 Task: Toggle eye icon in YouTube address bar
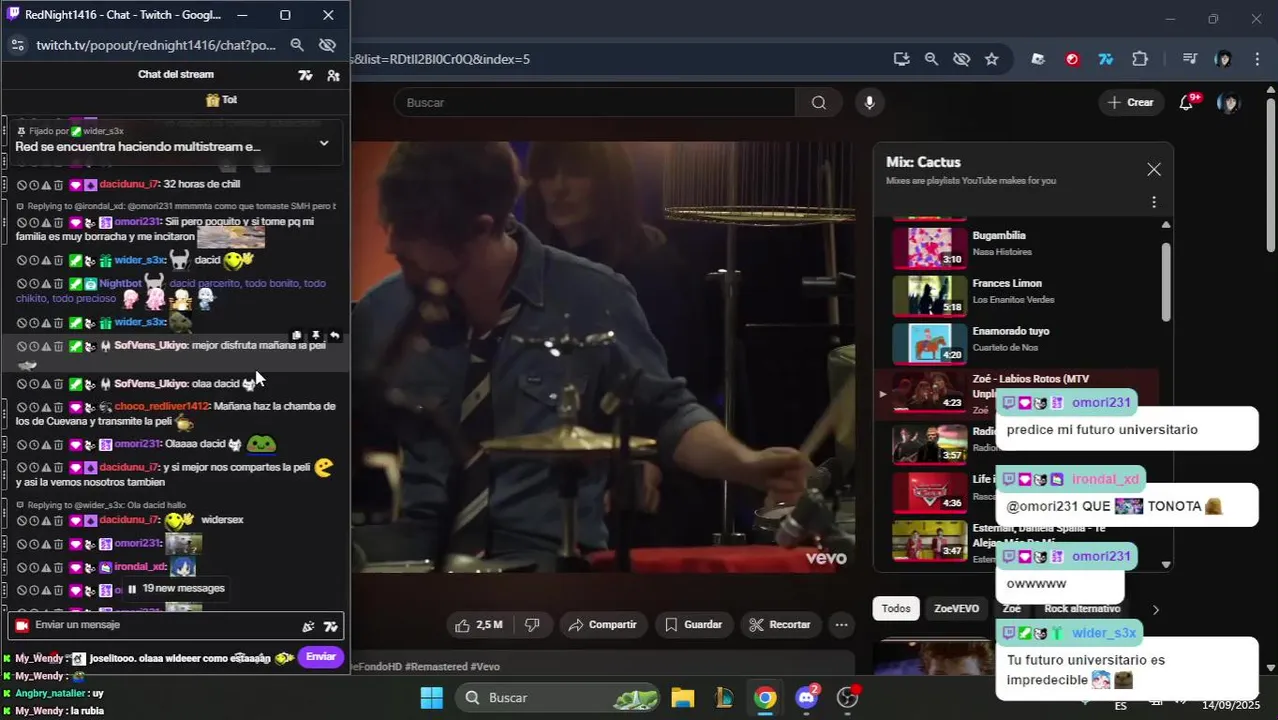pos(961,59)
